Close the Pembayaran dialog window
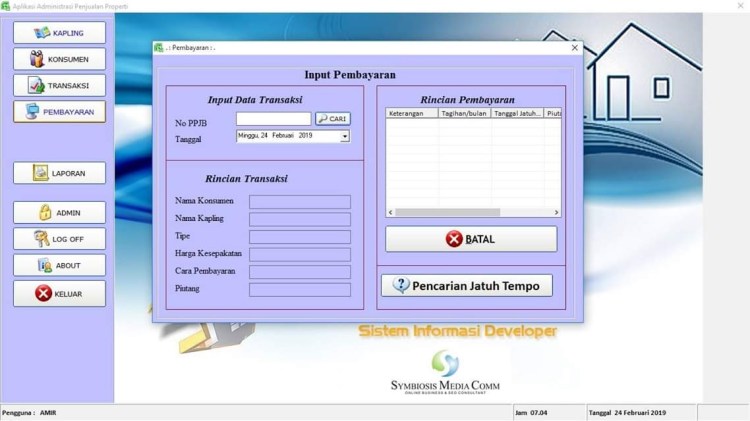Screen dimensions: 750x421 (574, 47)
